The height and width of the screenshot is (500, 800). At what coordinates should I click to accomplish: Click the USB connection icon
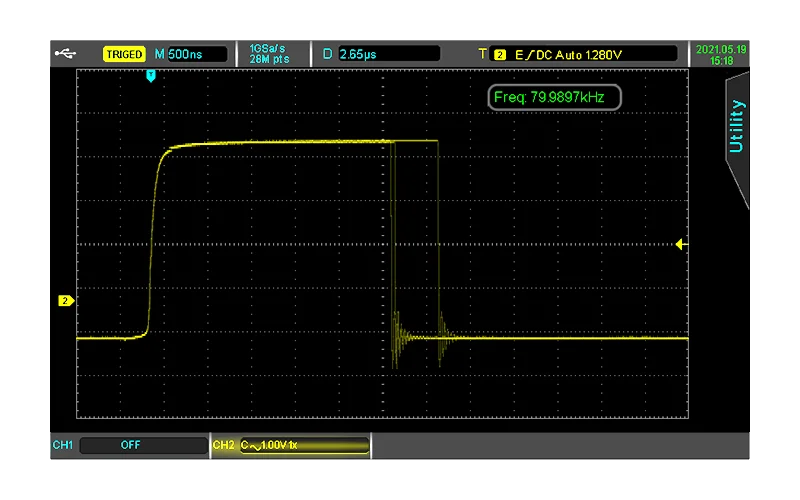coord(65,53)
